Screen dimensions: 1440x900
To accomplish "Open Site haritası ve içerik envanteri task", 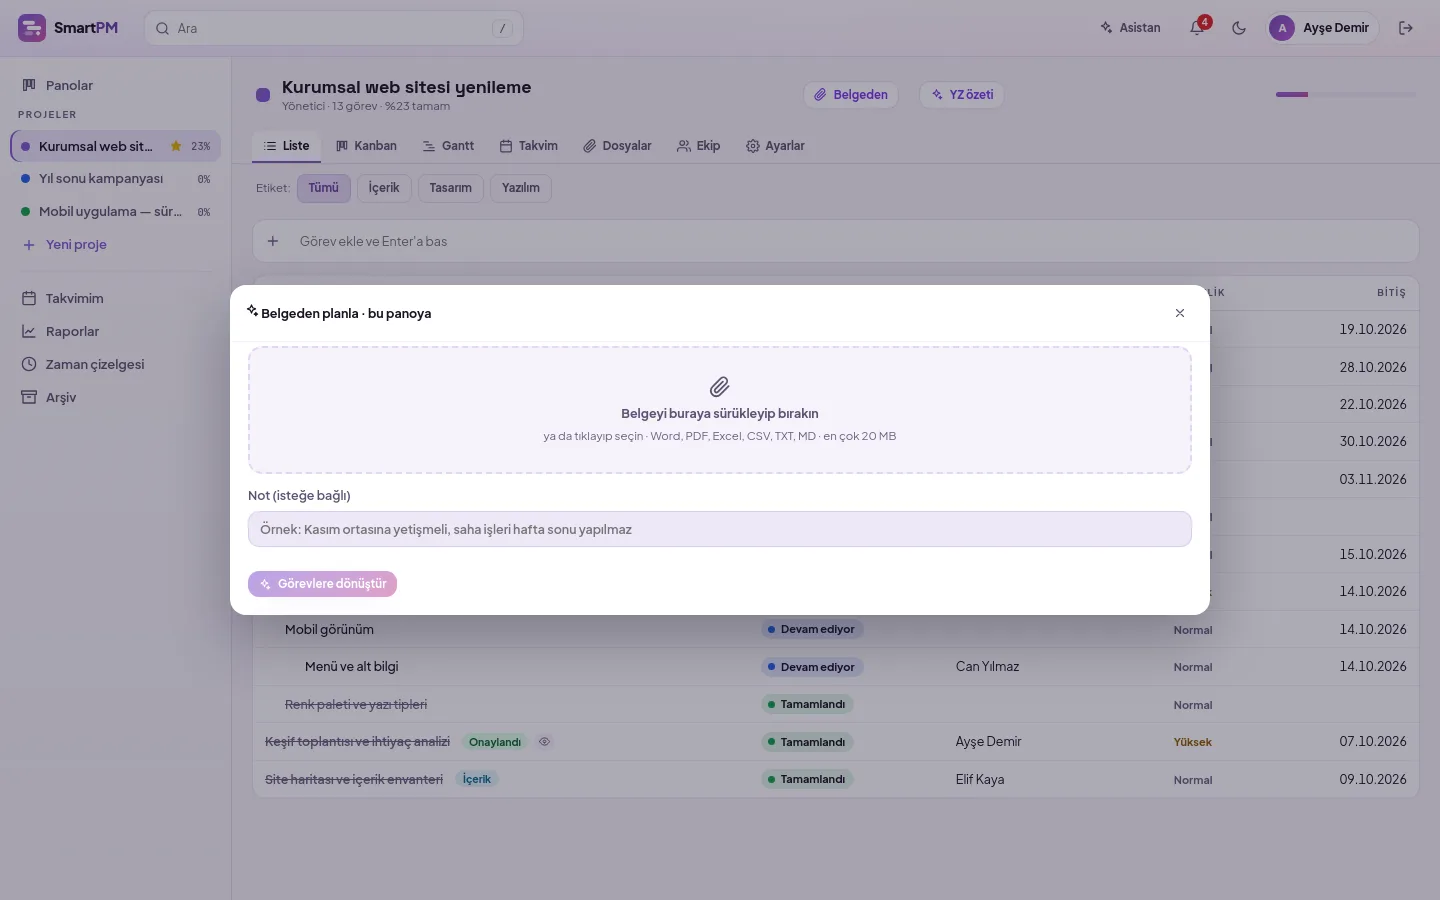I will (x=354, y=780).
